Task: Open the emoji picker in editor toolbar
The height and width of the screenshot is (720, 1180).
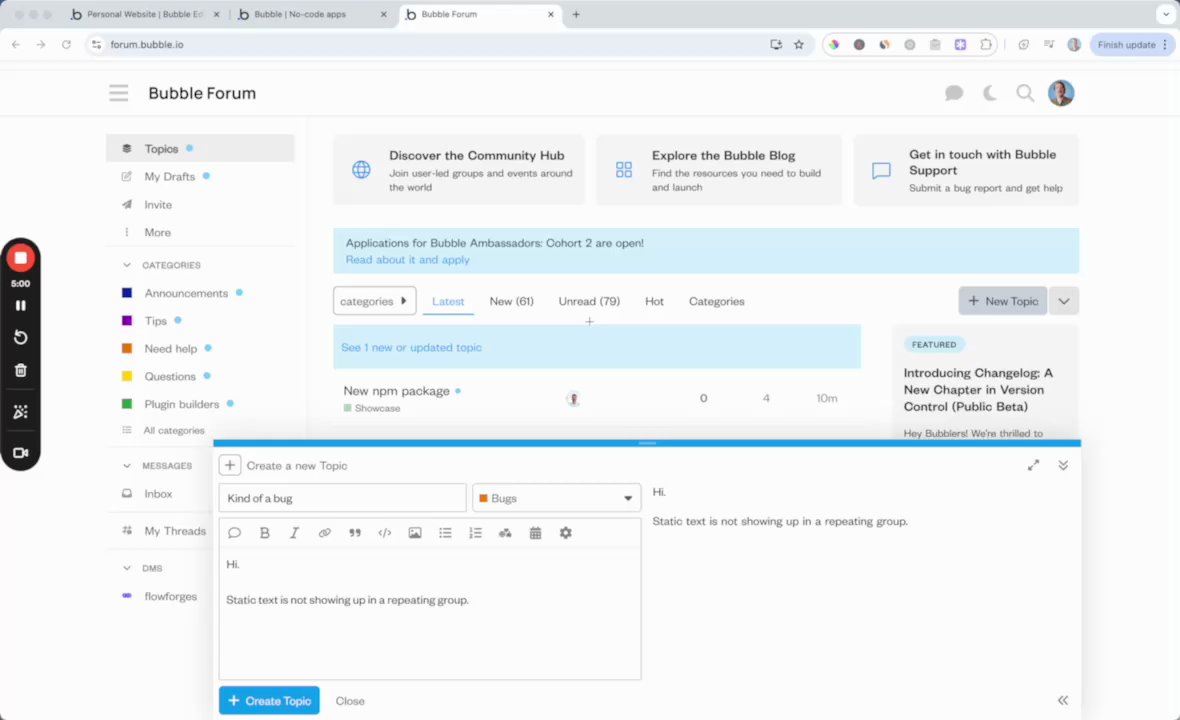Action: point(505,533)
